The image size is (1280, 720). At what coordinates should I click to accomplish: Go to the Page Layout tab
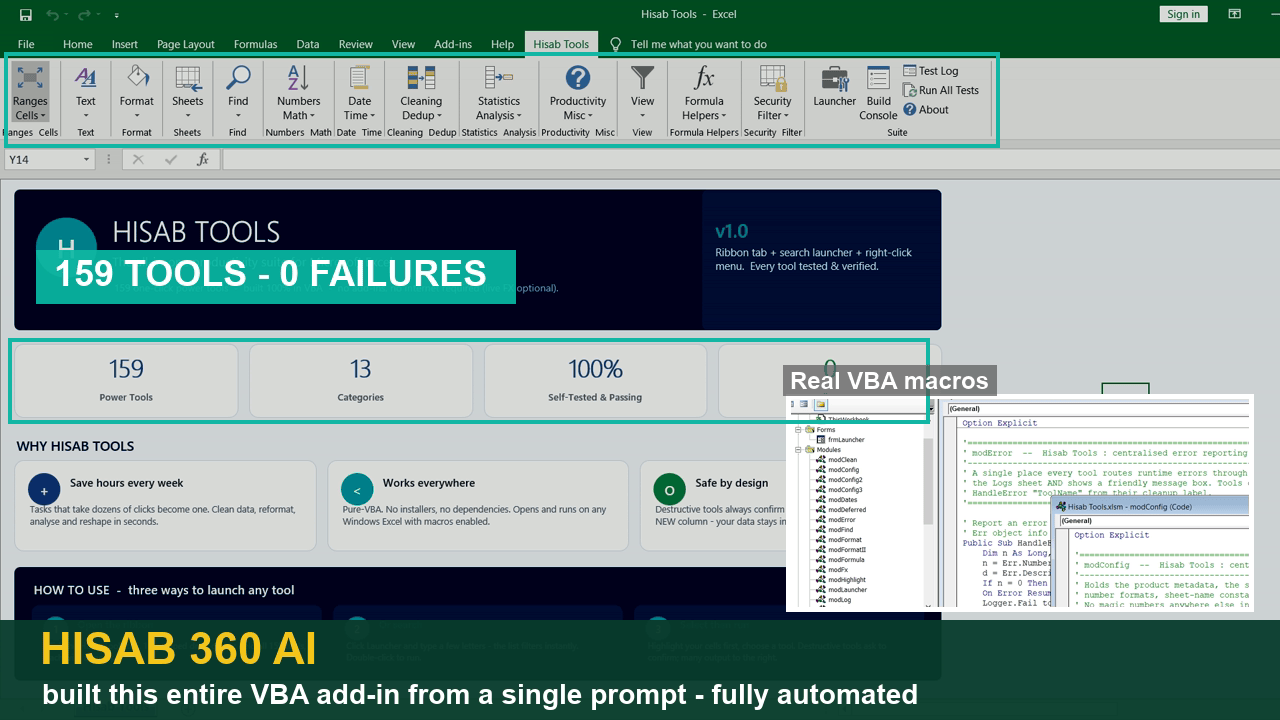tap(185, 44)
